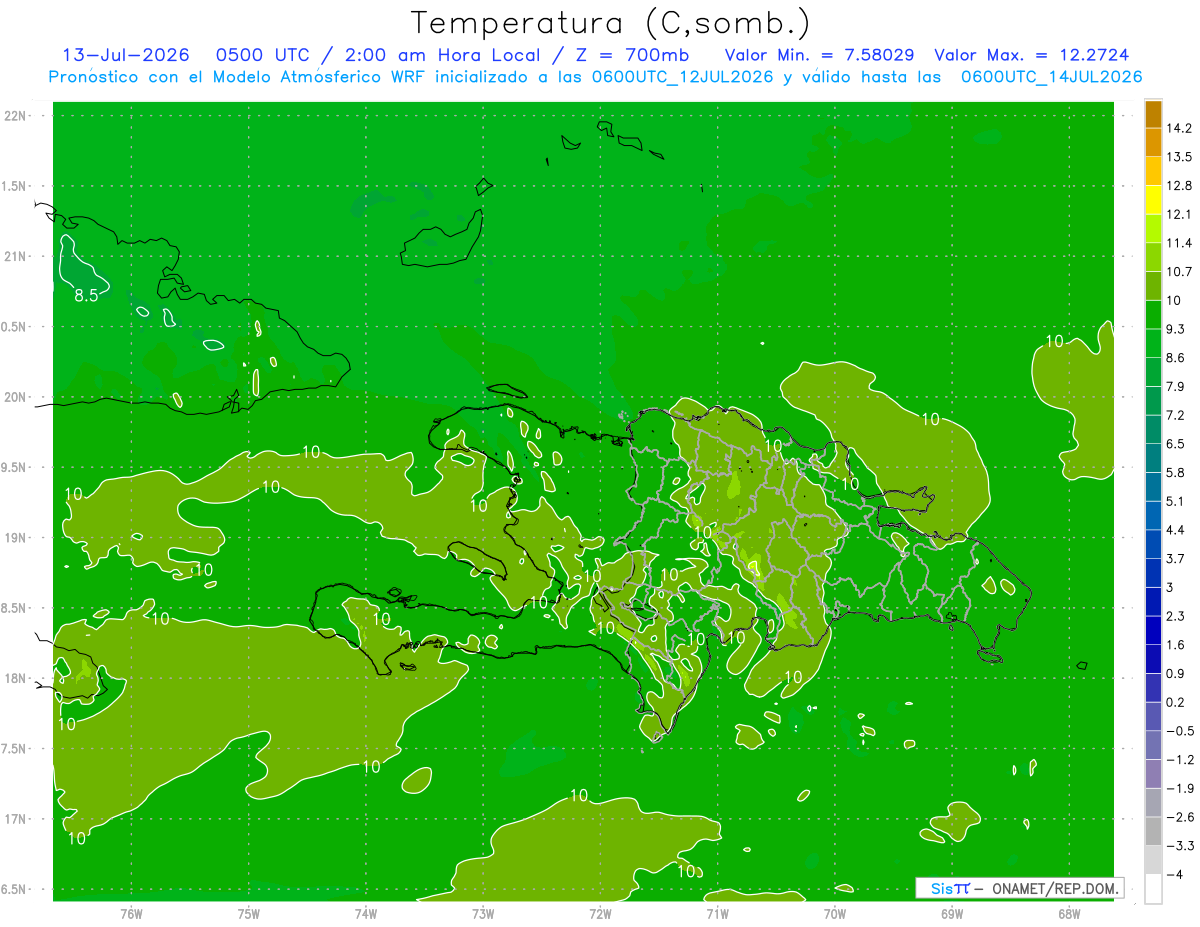
Task: Click '2:00 am Hora Local' text
Action: (x=442, y=55)
